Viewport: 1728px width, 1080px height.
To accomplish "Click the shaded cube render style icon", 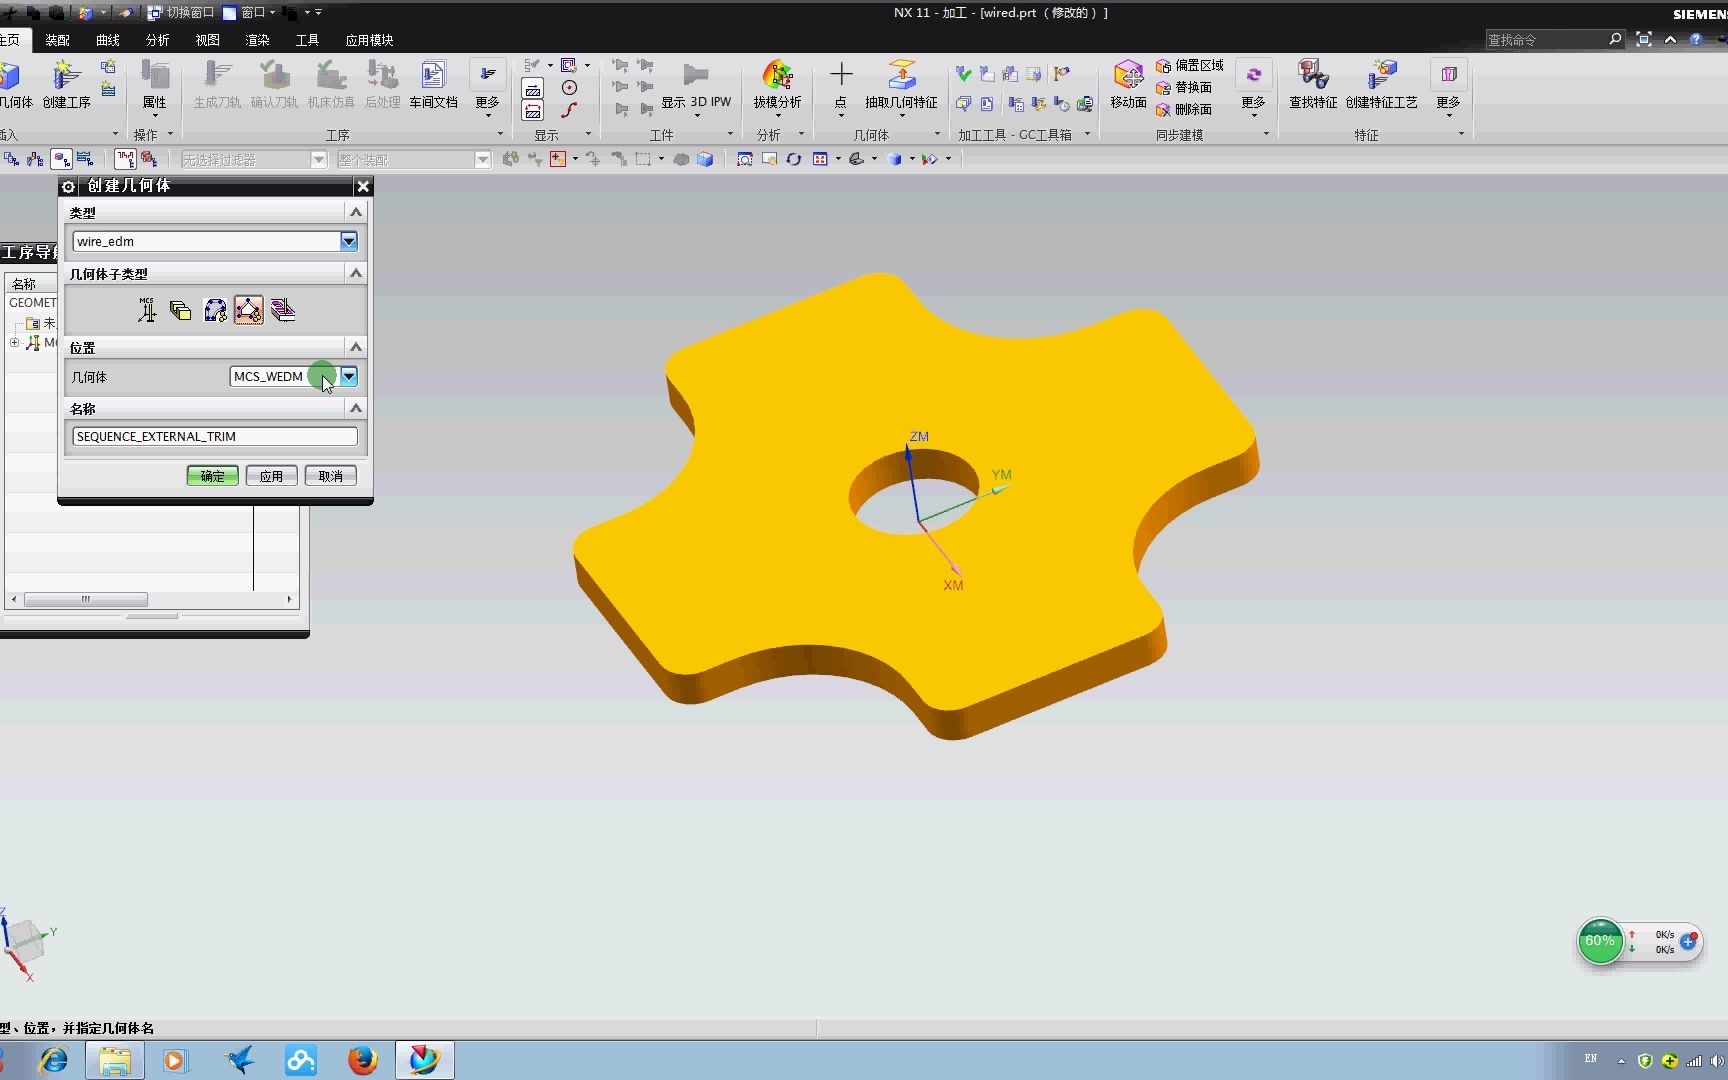I will (x=895, y=159).
